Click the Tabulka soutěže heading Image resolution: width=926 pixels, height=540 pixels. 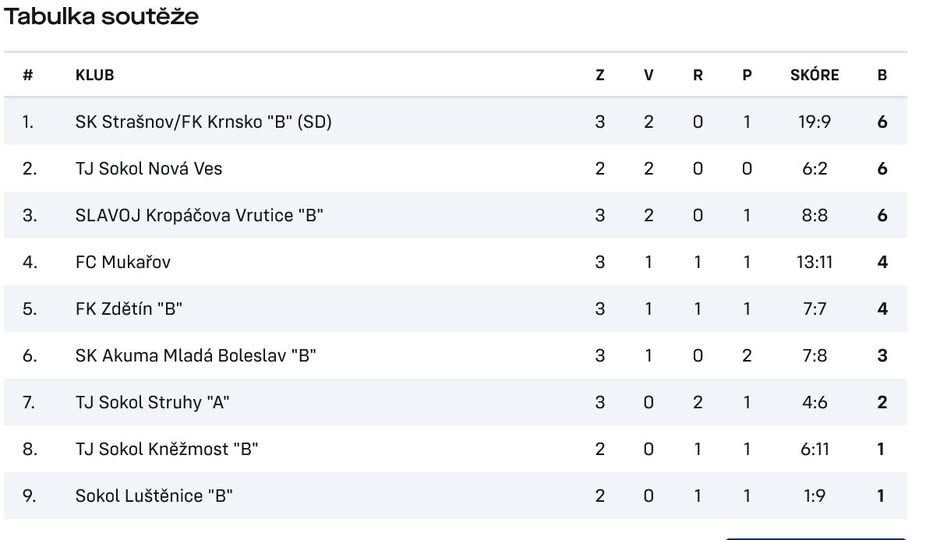click(101, 16)
